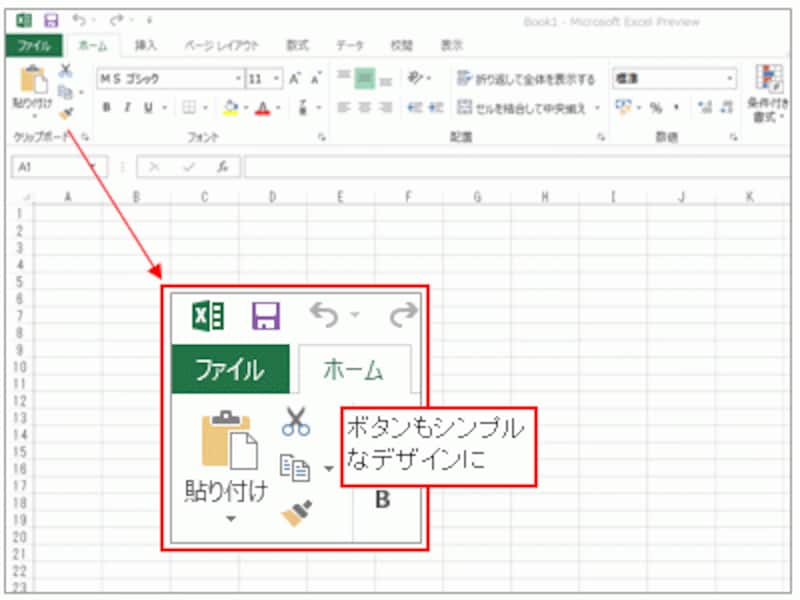Screen dimensions: 800x600
Task: Apply the percent style button
Action: pyautogui.click(x=656, y=108)
